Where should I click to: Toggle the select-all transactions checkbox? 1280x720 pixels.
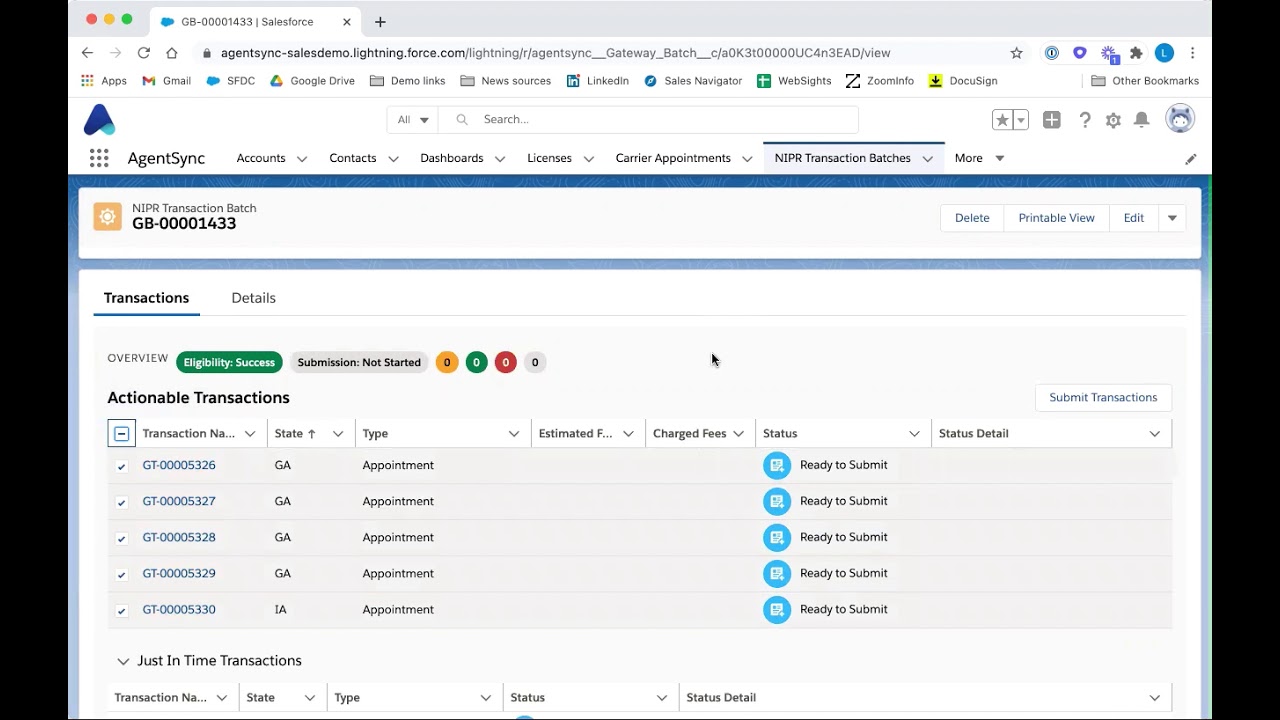121,433
